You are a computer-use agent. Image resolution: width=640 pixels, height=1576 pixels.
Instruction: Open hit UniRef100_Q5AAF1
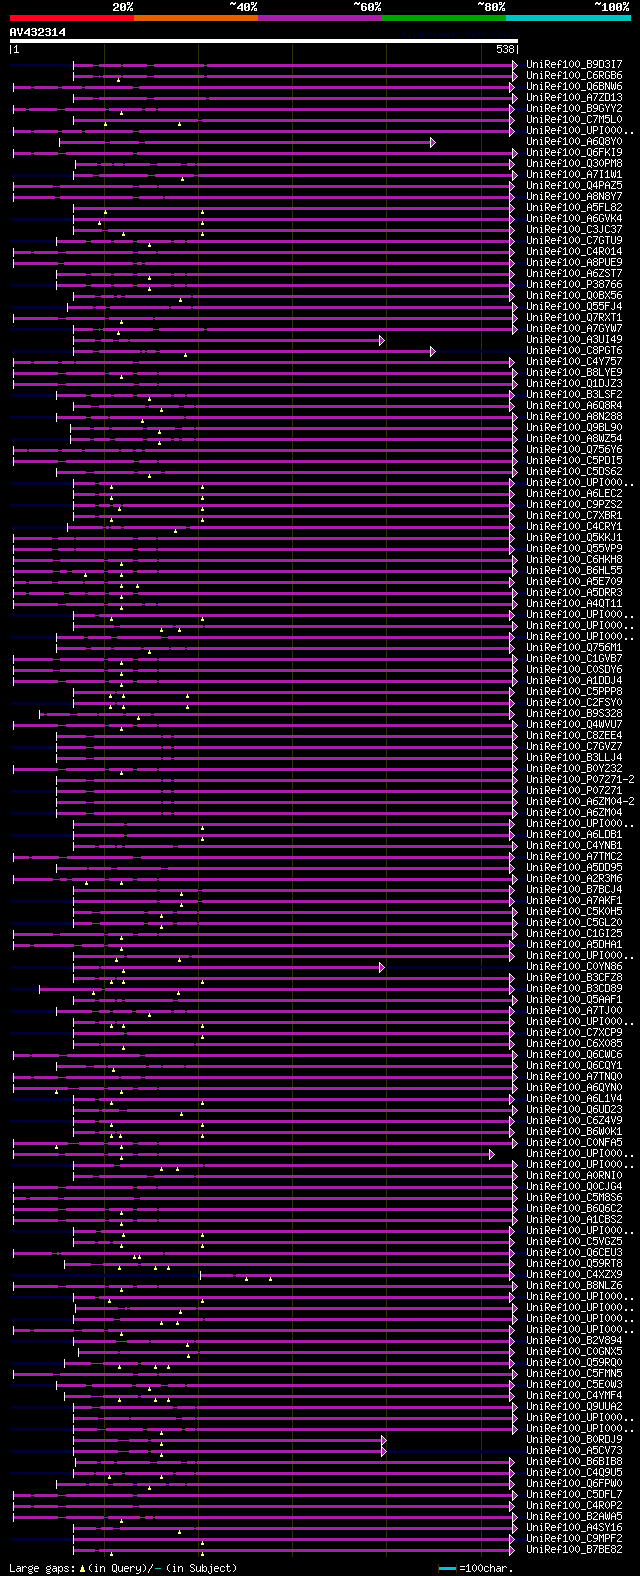[574, 999]
